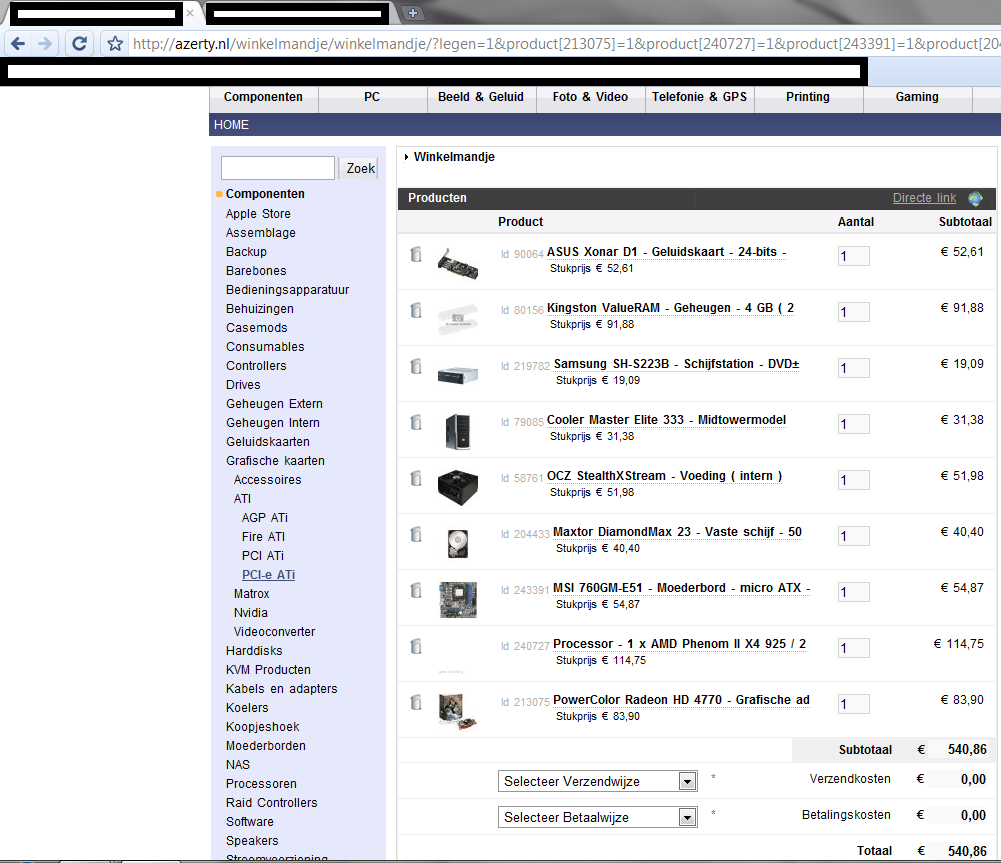Open Apple Store sidebar category
The image size is (1001, 863).
pos(258,214)
